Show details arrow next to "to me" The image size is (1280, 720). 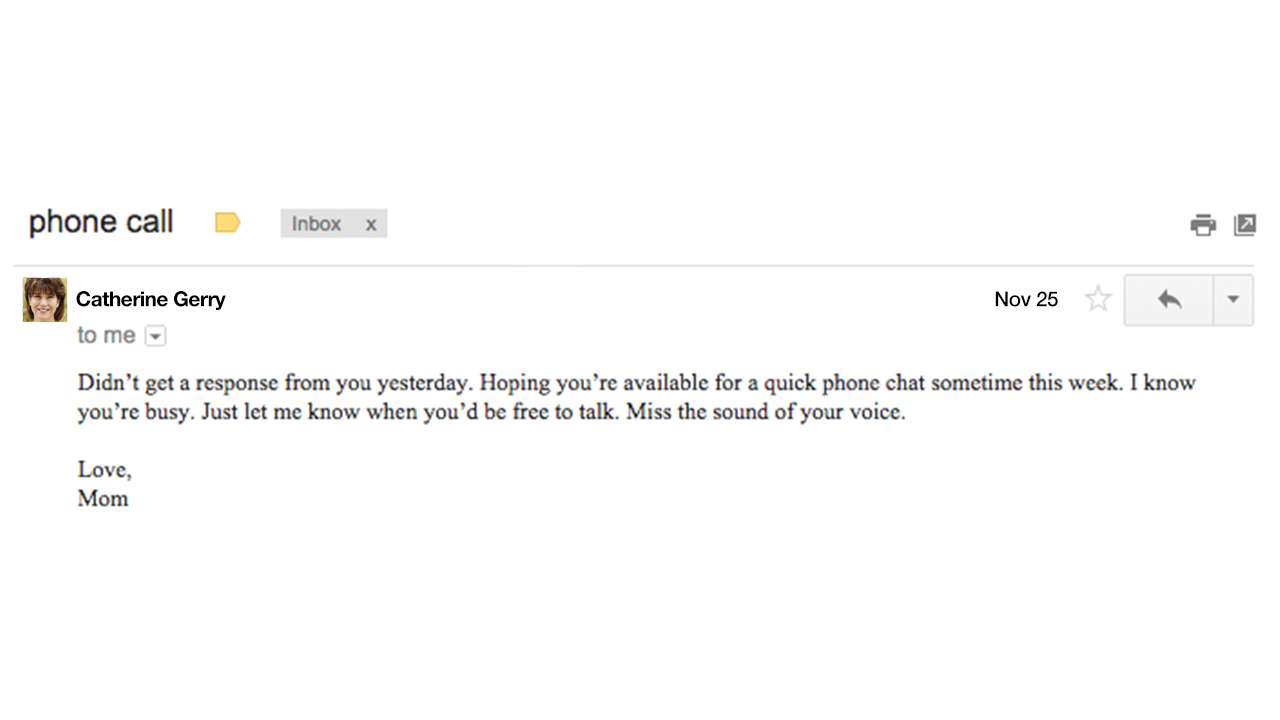click(155, 336)
